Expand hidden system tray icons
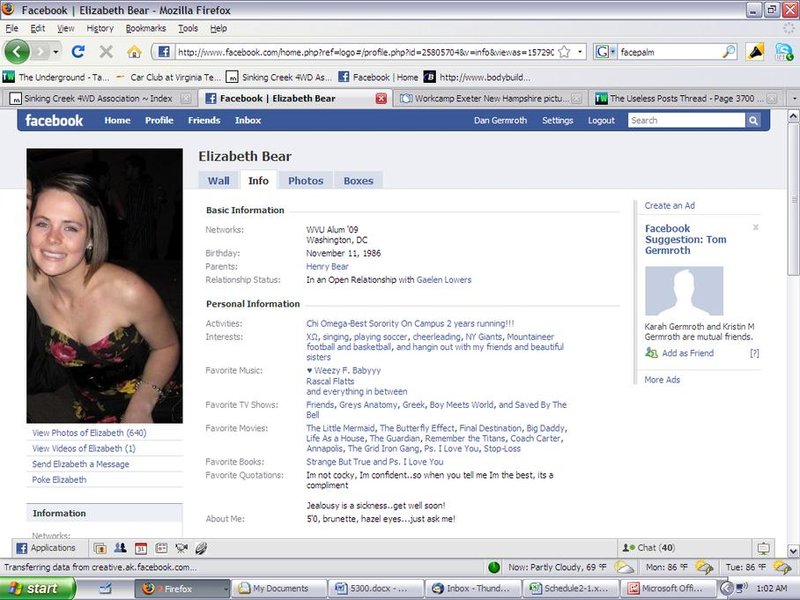800x600 pixels. point(727,588)
